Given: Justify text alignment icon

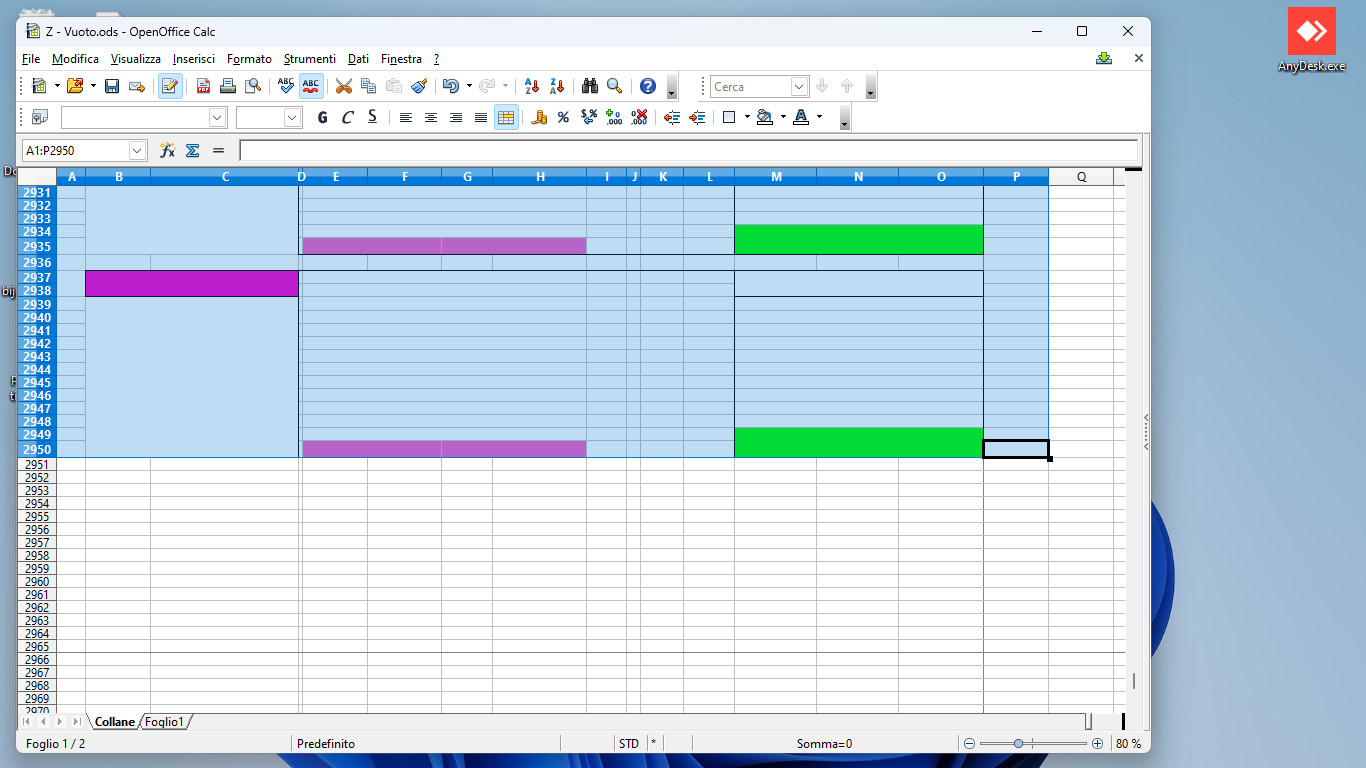Looking at the screenshot, I should [481, 117].
